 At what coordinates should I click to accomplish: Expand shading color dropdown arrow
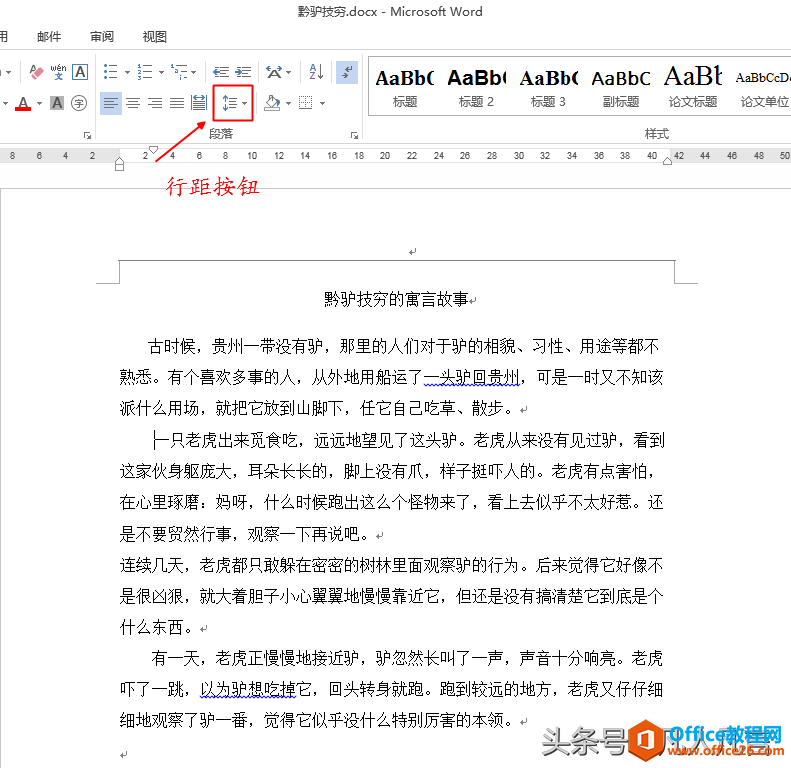(x=289, y=103)
